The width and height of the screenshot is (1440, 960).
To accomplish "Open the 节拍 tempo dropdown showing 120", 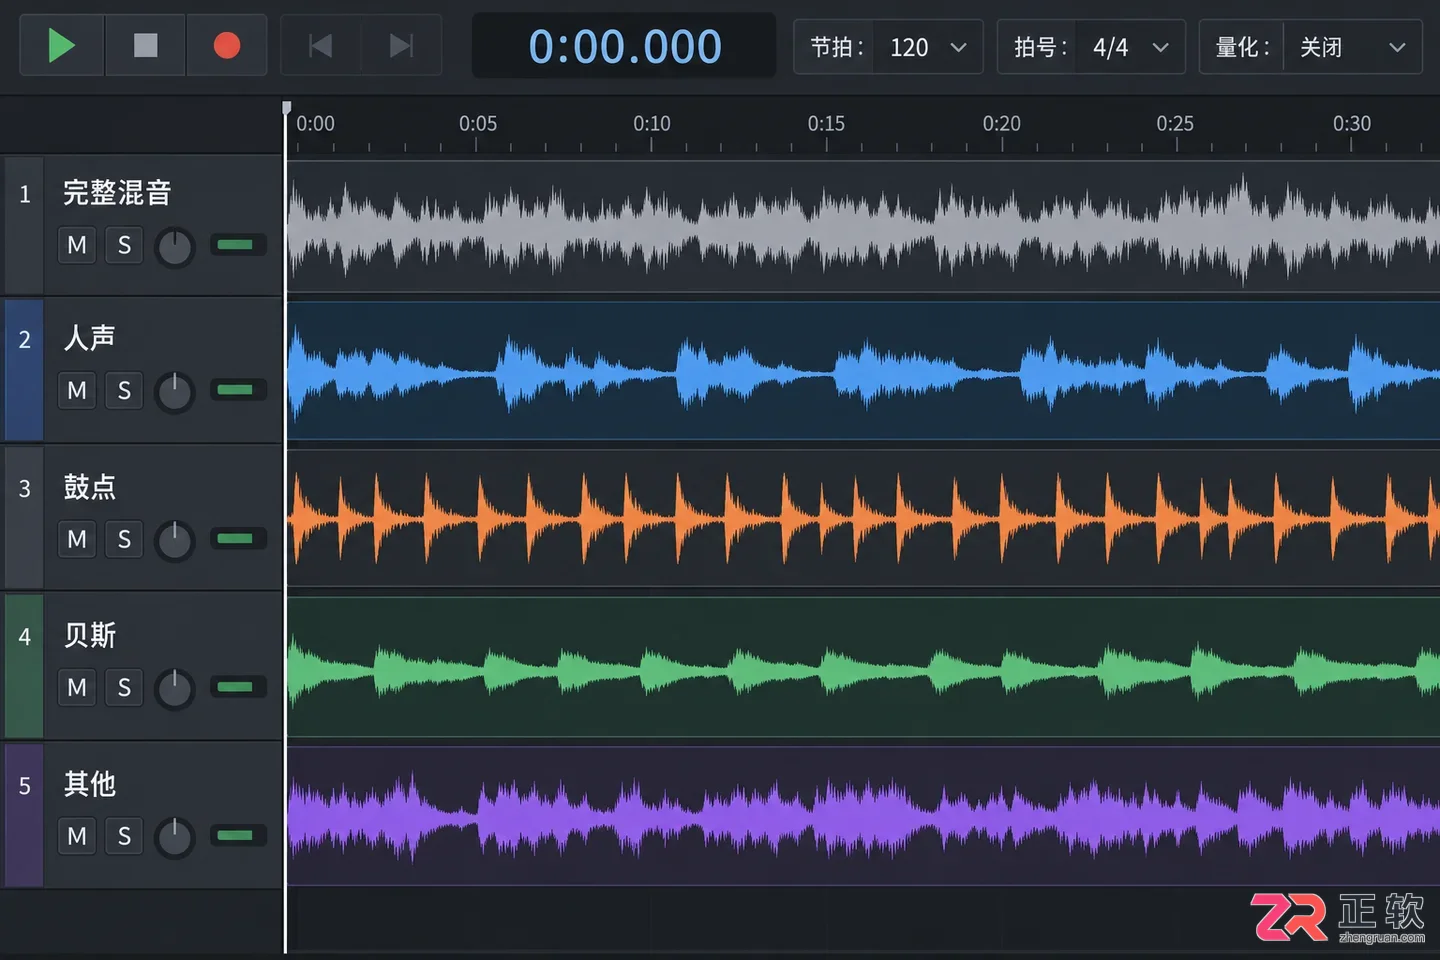I will tap(929, 47).
